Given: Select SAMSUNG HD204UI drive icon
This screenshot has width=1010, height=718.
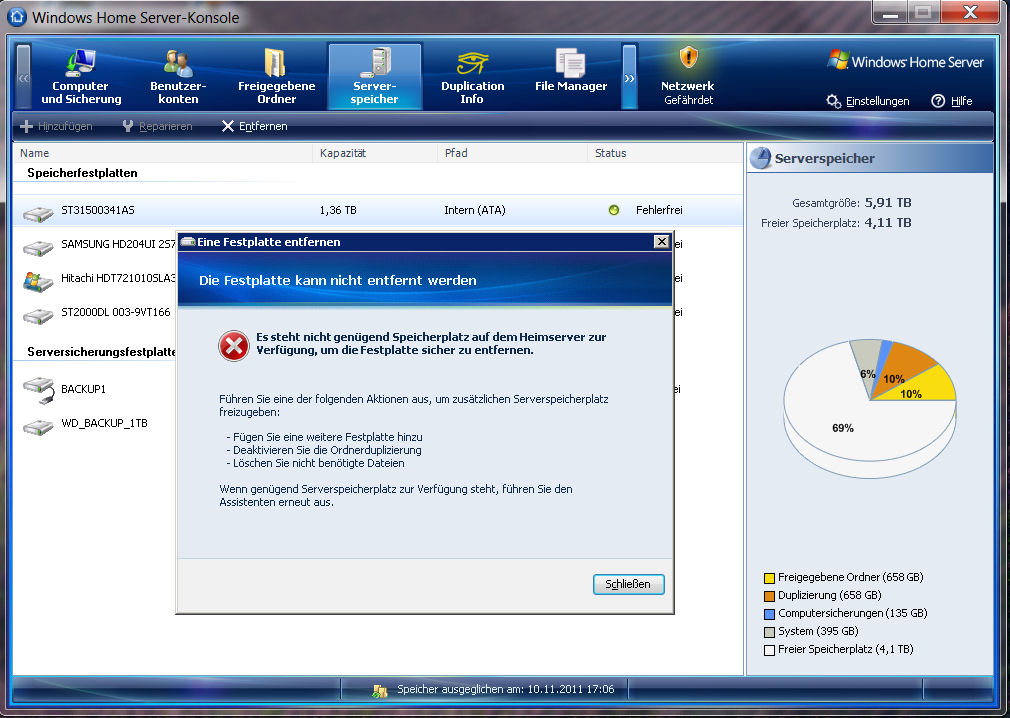Looking at the screenshot, I should point(38,247).
